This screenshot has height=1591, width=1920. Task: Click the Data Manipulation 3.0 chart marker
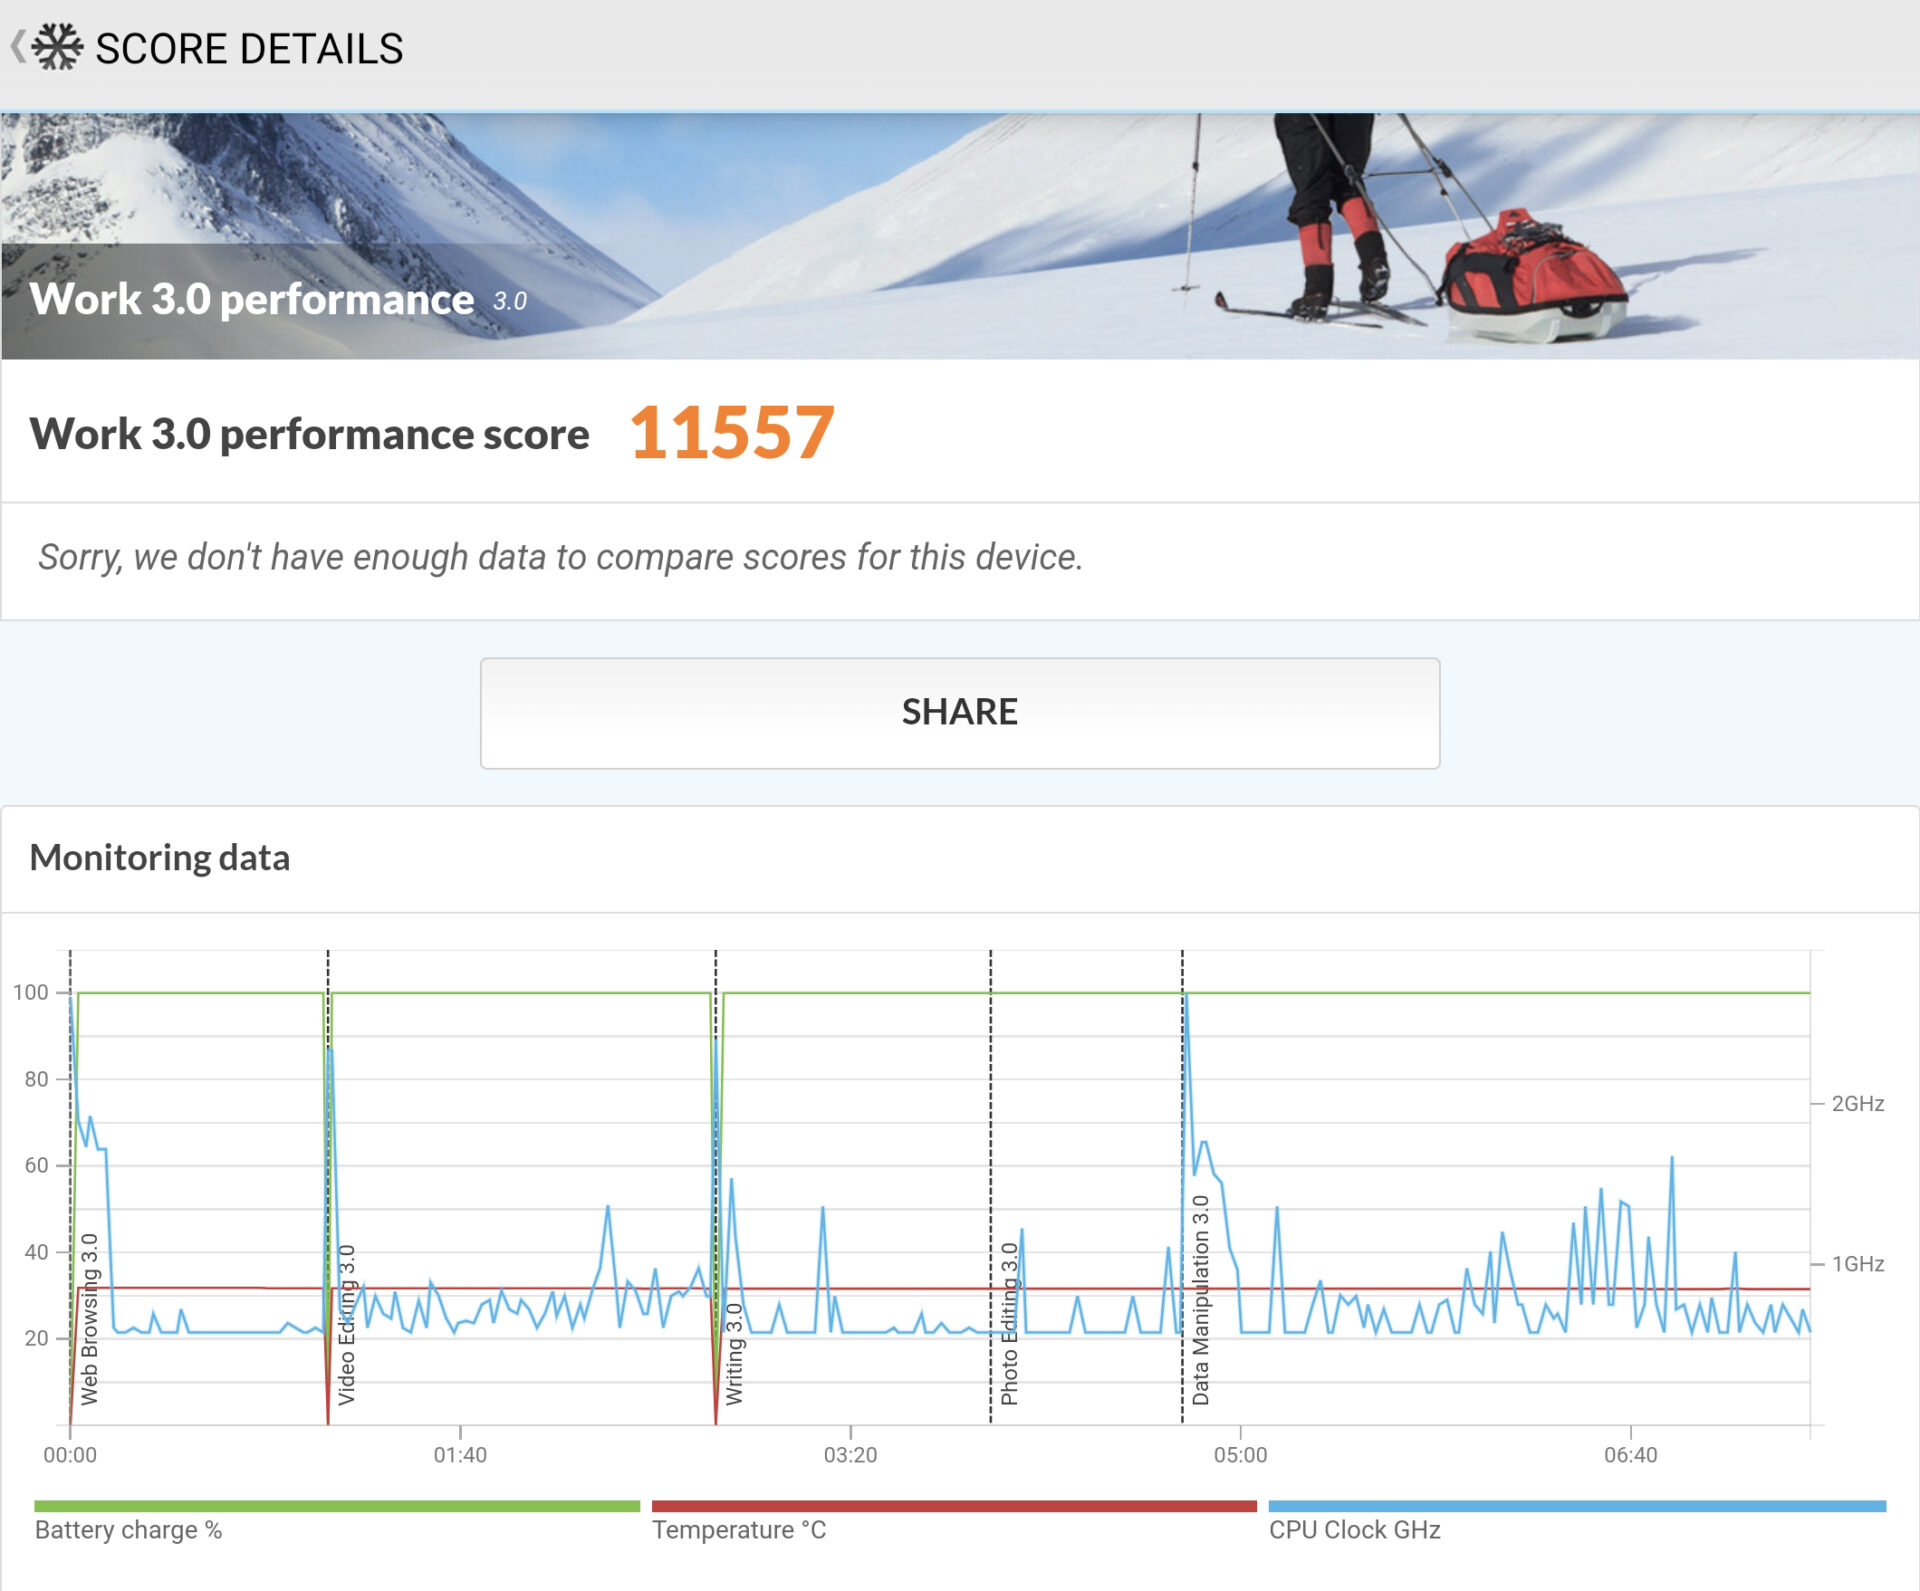pos(1200,1300)
